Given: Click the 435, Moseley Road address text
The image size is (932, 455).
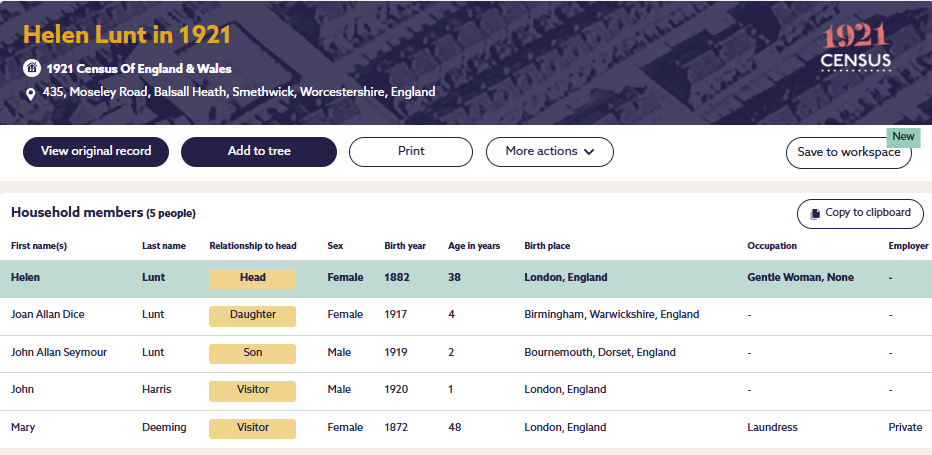Looking at the screenshot, I should pyautogui.click(x=239, y=92).
